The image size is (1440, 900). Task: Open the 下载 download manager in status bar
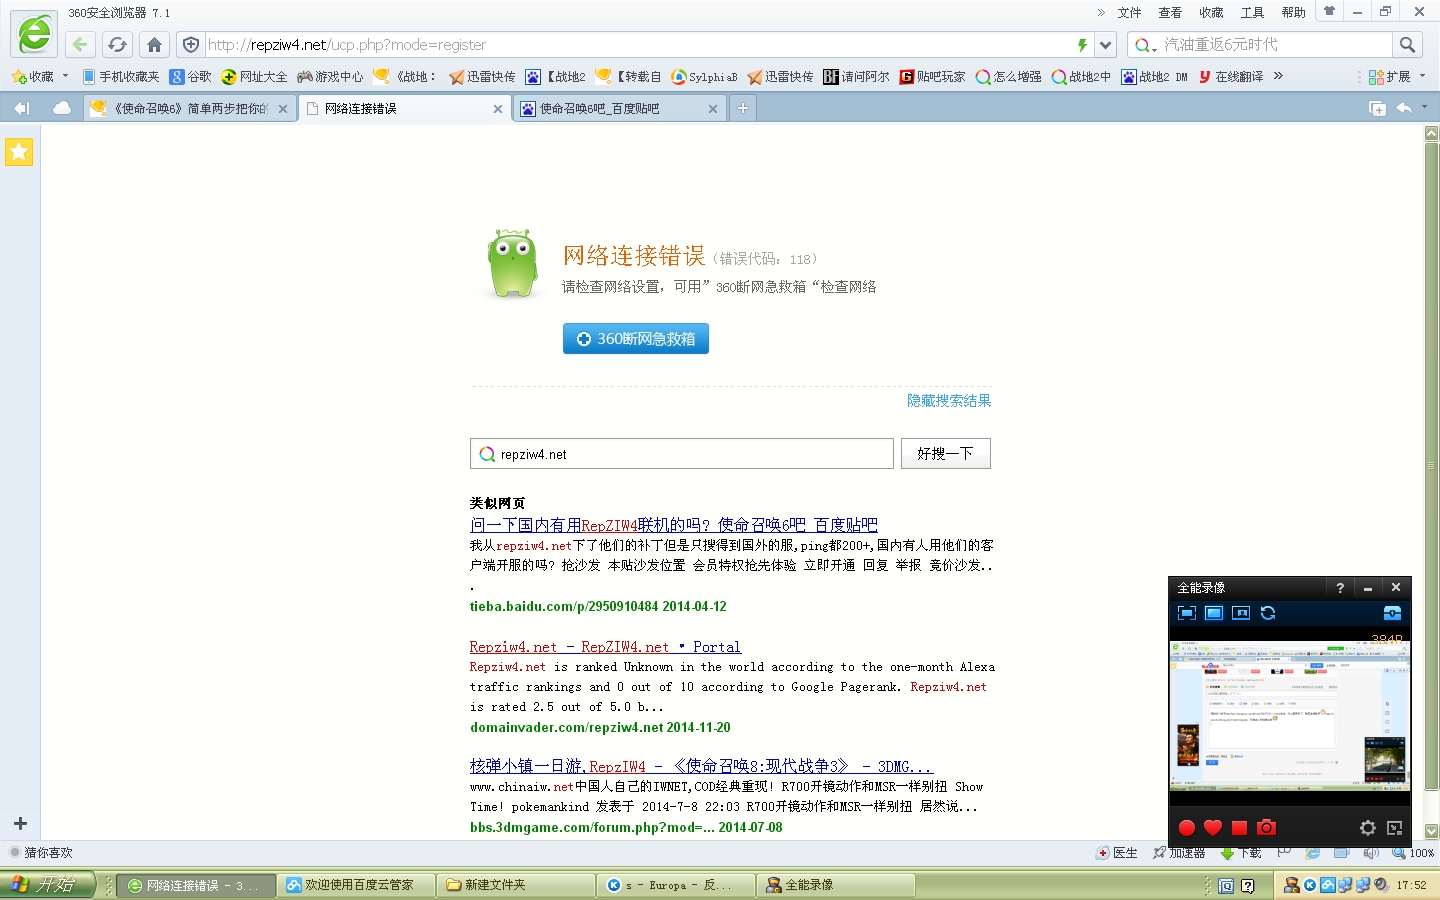pos(1241,853)
